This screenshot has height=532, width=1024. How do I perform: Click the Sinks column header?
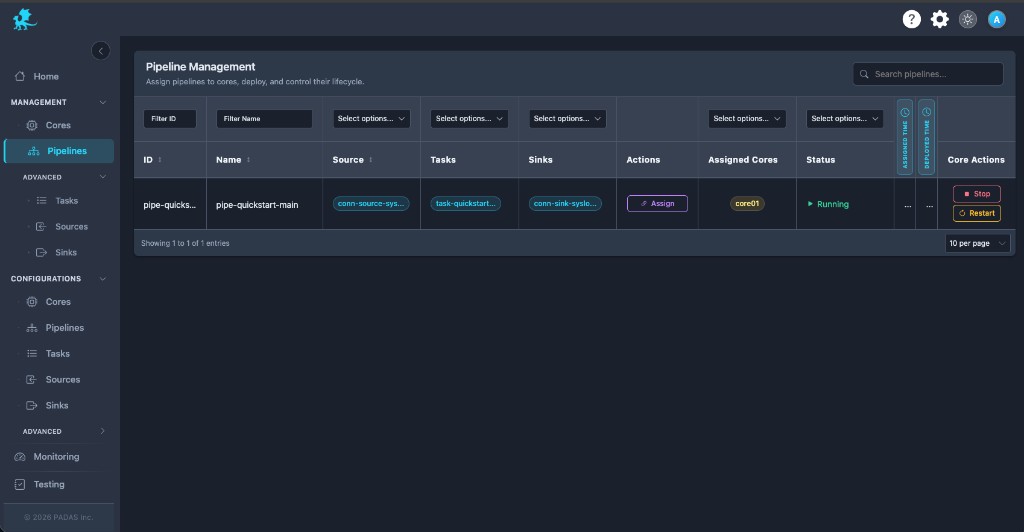pyautogui.click(x=540, y=160)
